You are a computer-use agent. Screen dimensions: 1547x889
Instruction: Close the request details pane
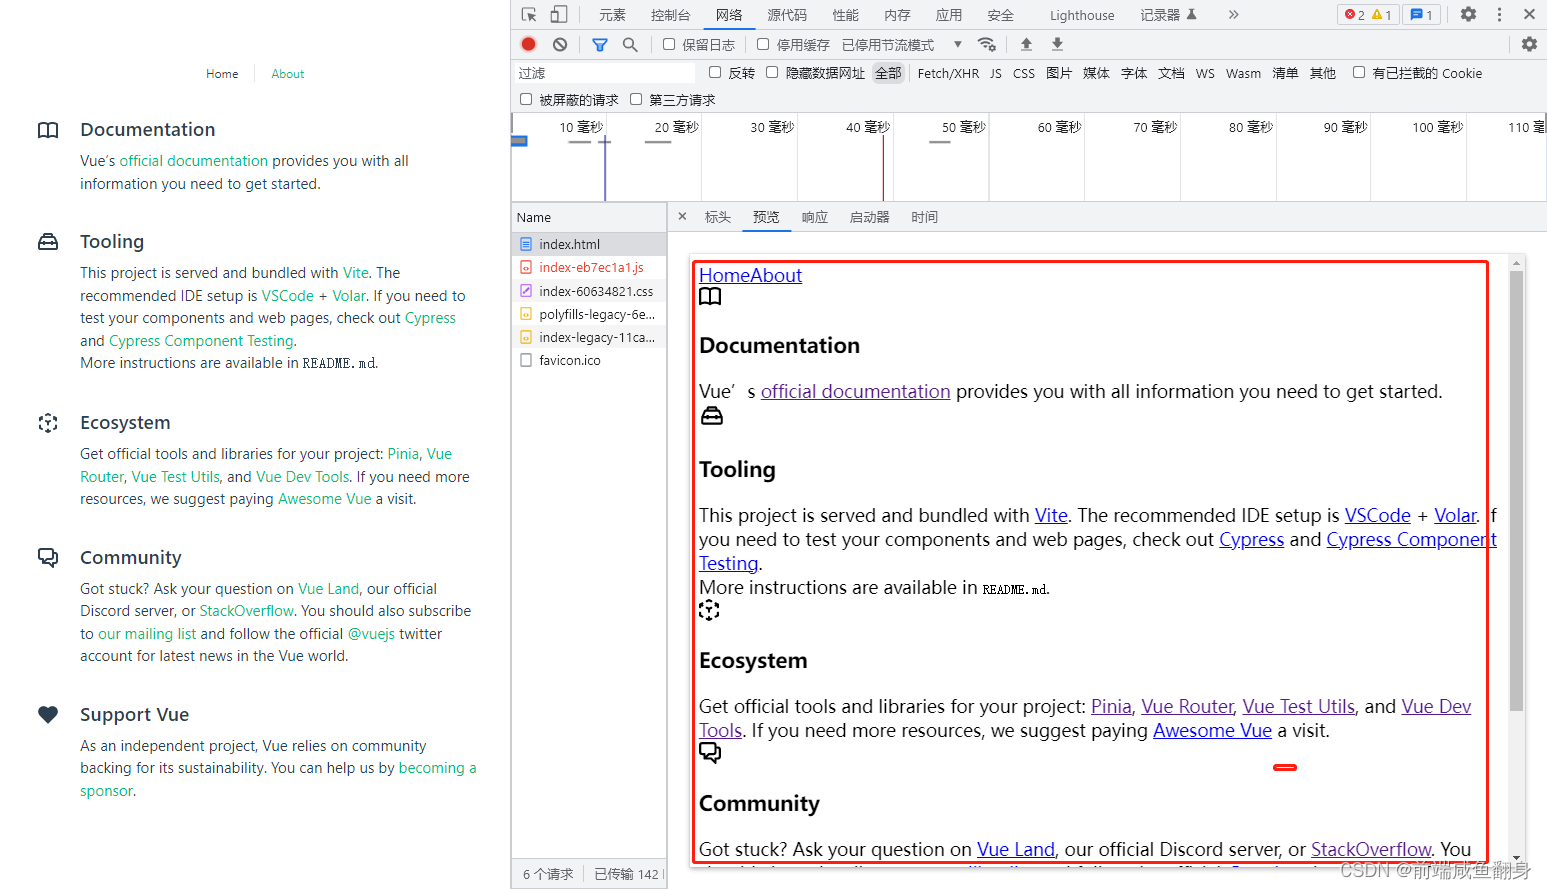[x=682, y=216]
